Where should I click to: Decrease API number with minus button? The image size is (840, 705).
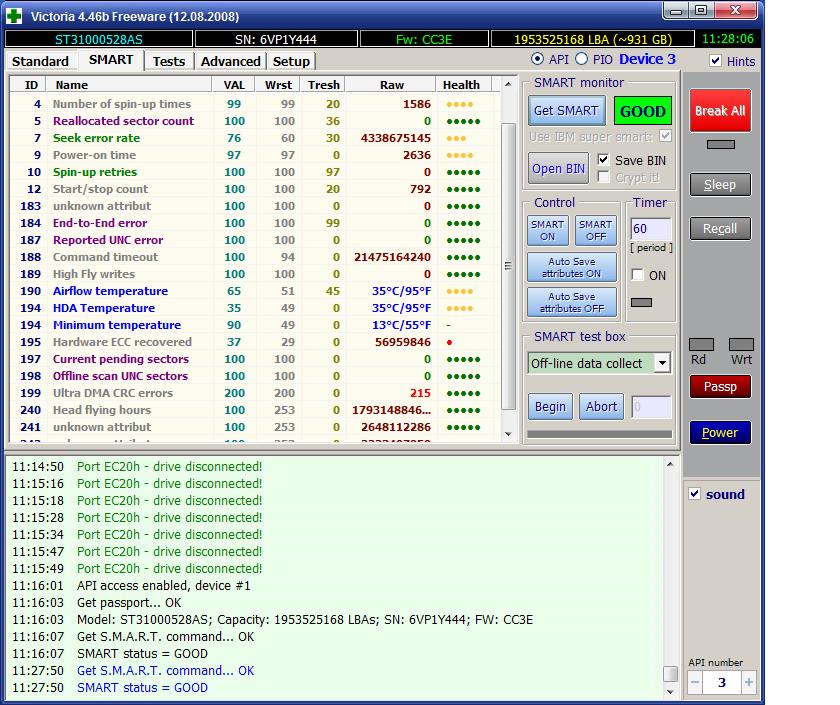pos(695,682)
